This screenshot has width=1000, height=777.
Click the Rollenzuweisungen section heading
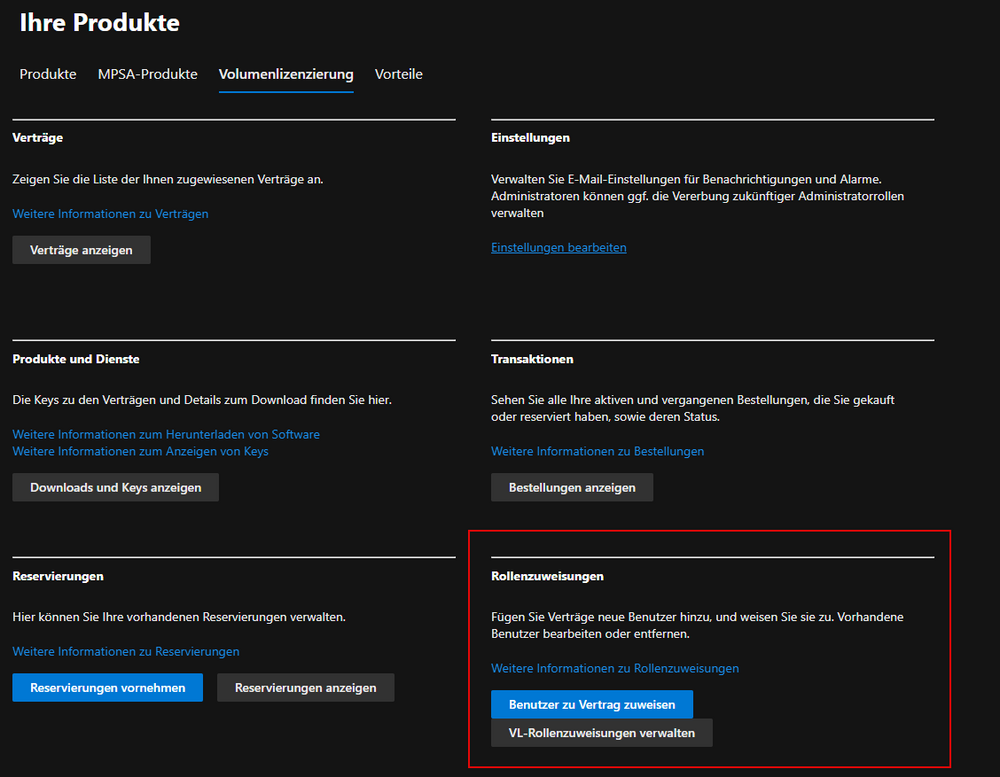pos(547,576)
